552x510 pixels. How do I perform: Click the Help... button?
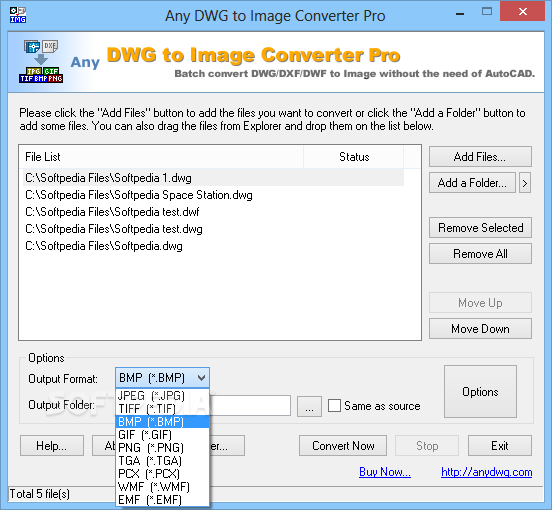[52, 446]
